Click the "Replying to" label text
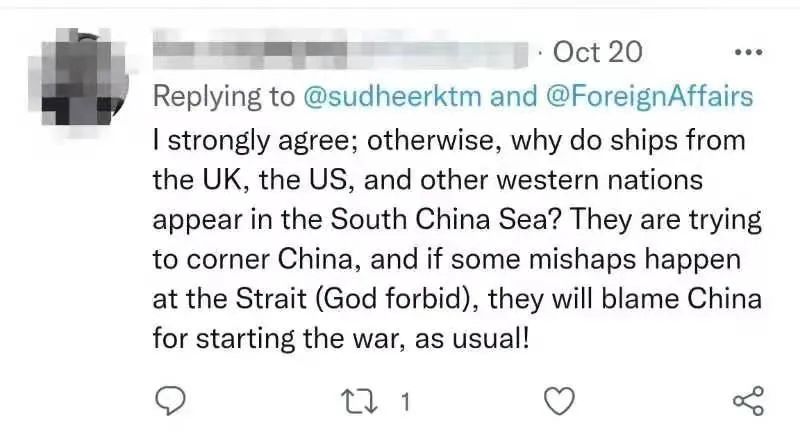Viewport: 800px width, 444px height. 224,97
